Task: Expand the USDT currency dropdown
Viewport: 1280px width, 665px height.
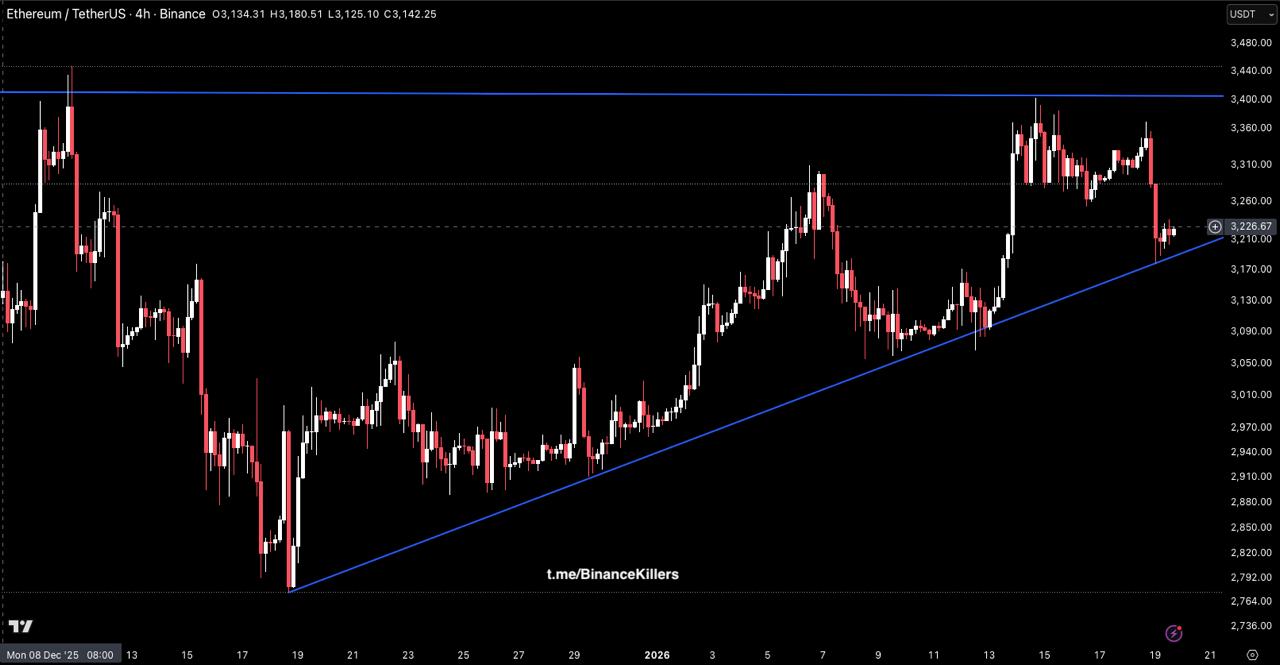Action: (1250, 14)
